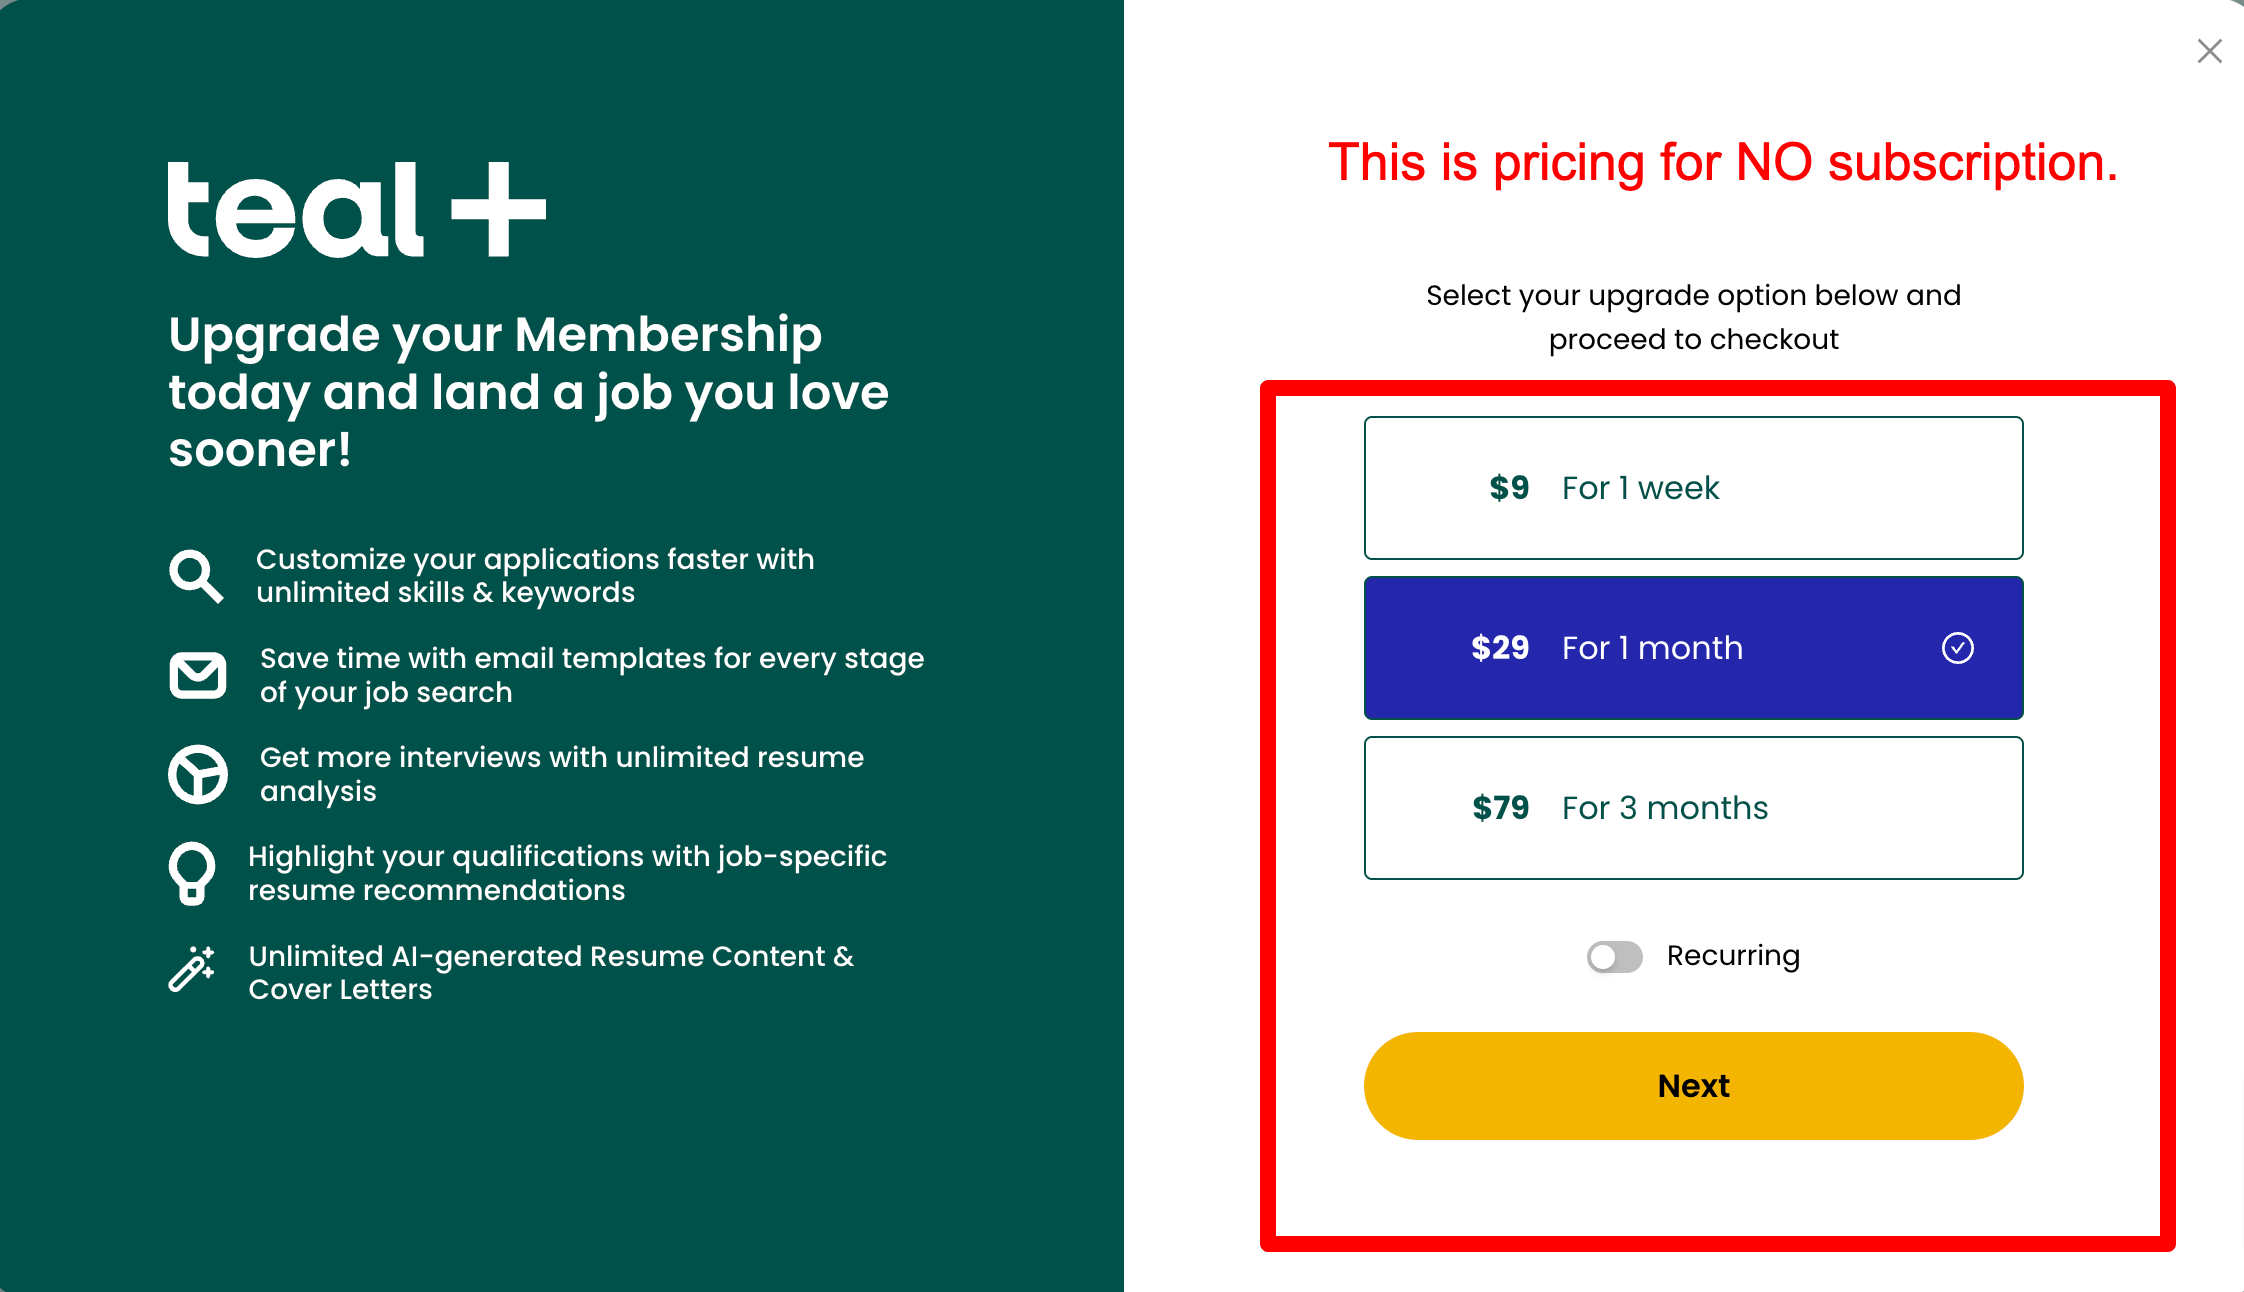Click the envelope email templates icon
This screenshot has height=1292, width=2244.
point(198,675)
